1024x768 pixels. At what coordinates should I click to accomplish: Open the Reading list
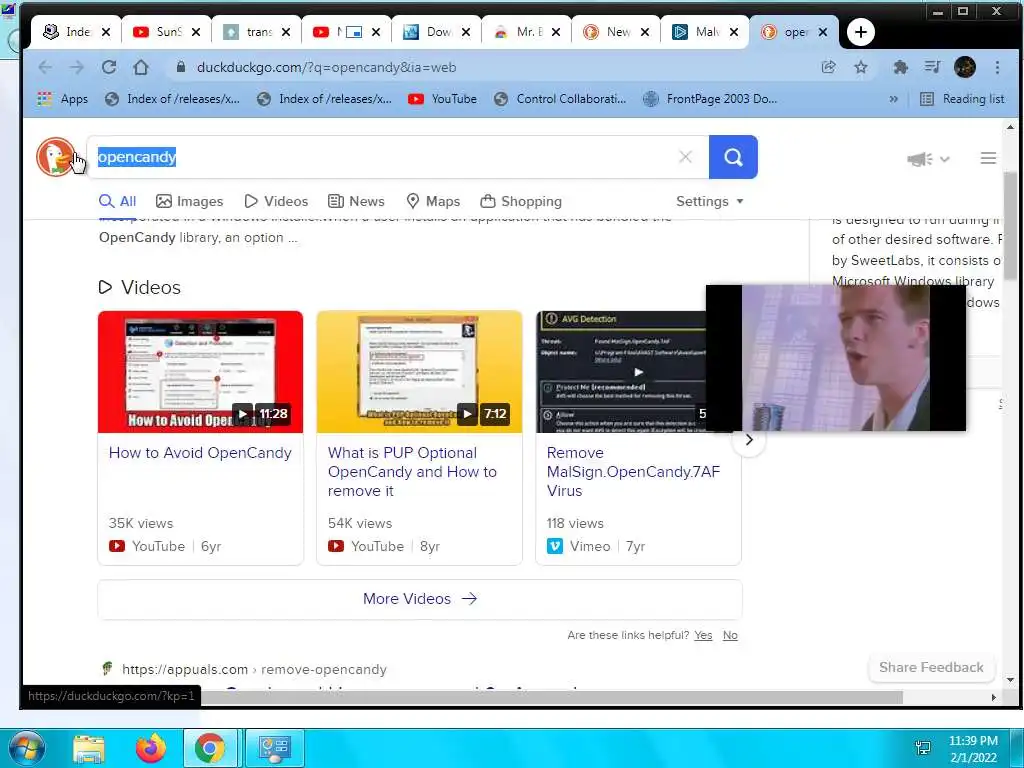962,99
